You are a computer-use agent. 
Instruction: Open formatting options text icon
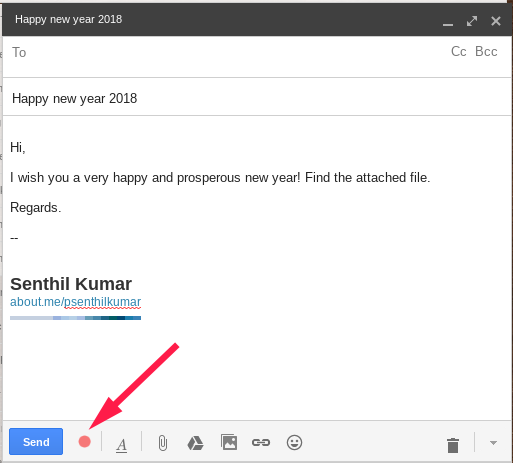(122, 445)
